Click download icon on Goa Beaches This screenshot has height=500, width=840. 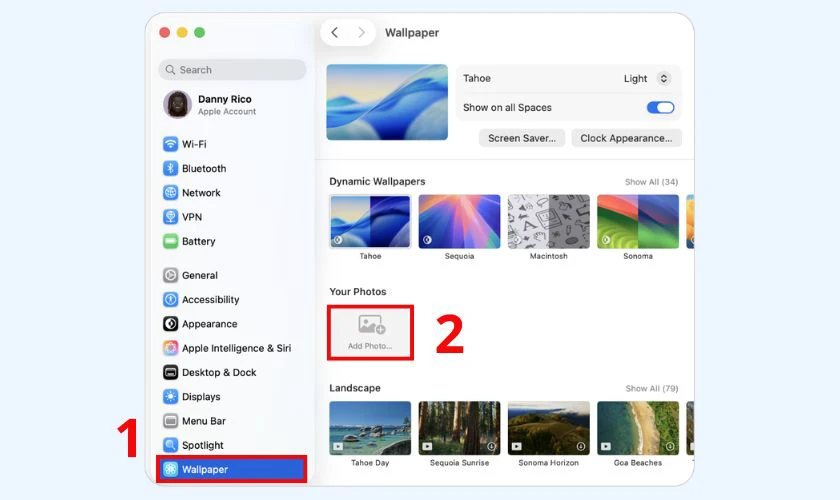tap(670, 446)
